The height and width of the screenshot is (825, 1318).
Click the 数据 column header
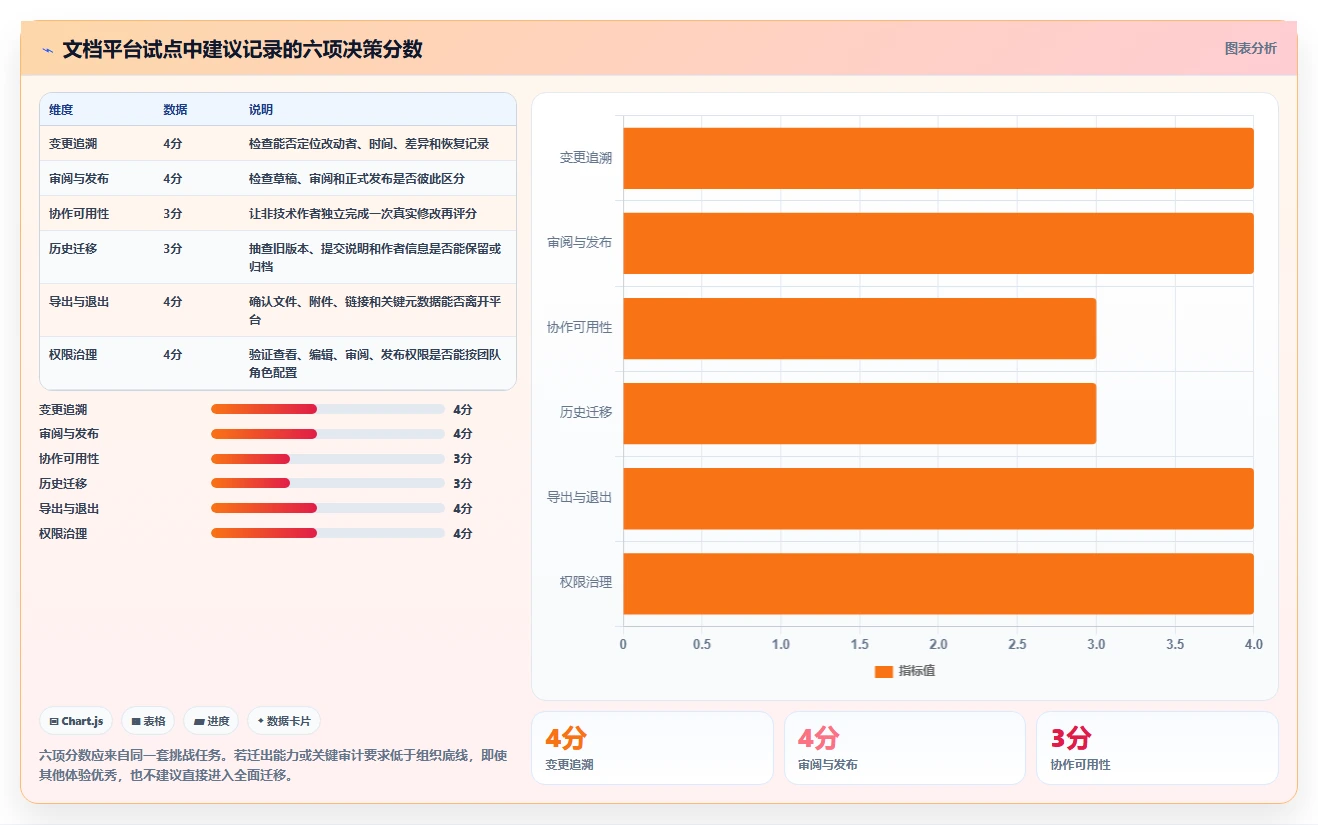pyautogui.click(x=175, y=110)
